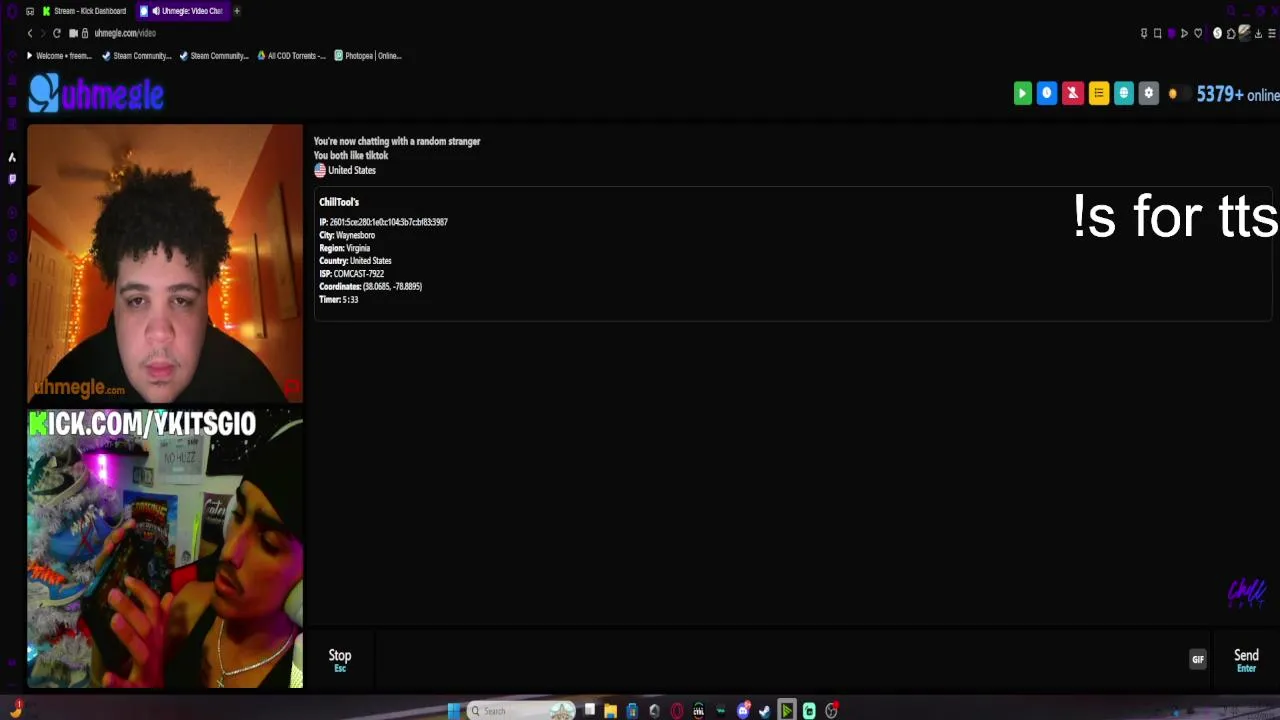Click the Coordinates value text
Image resolution: width=1280 pixels, height=720 pixels.
click(x=392, y=287)
